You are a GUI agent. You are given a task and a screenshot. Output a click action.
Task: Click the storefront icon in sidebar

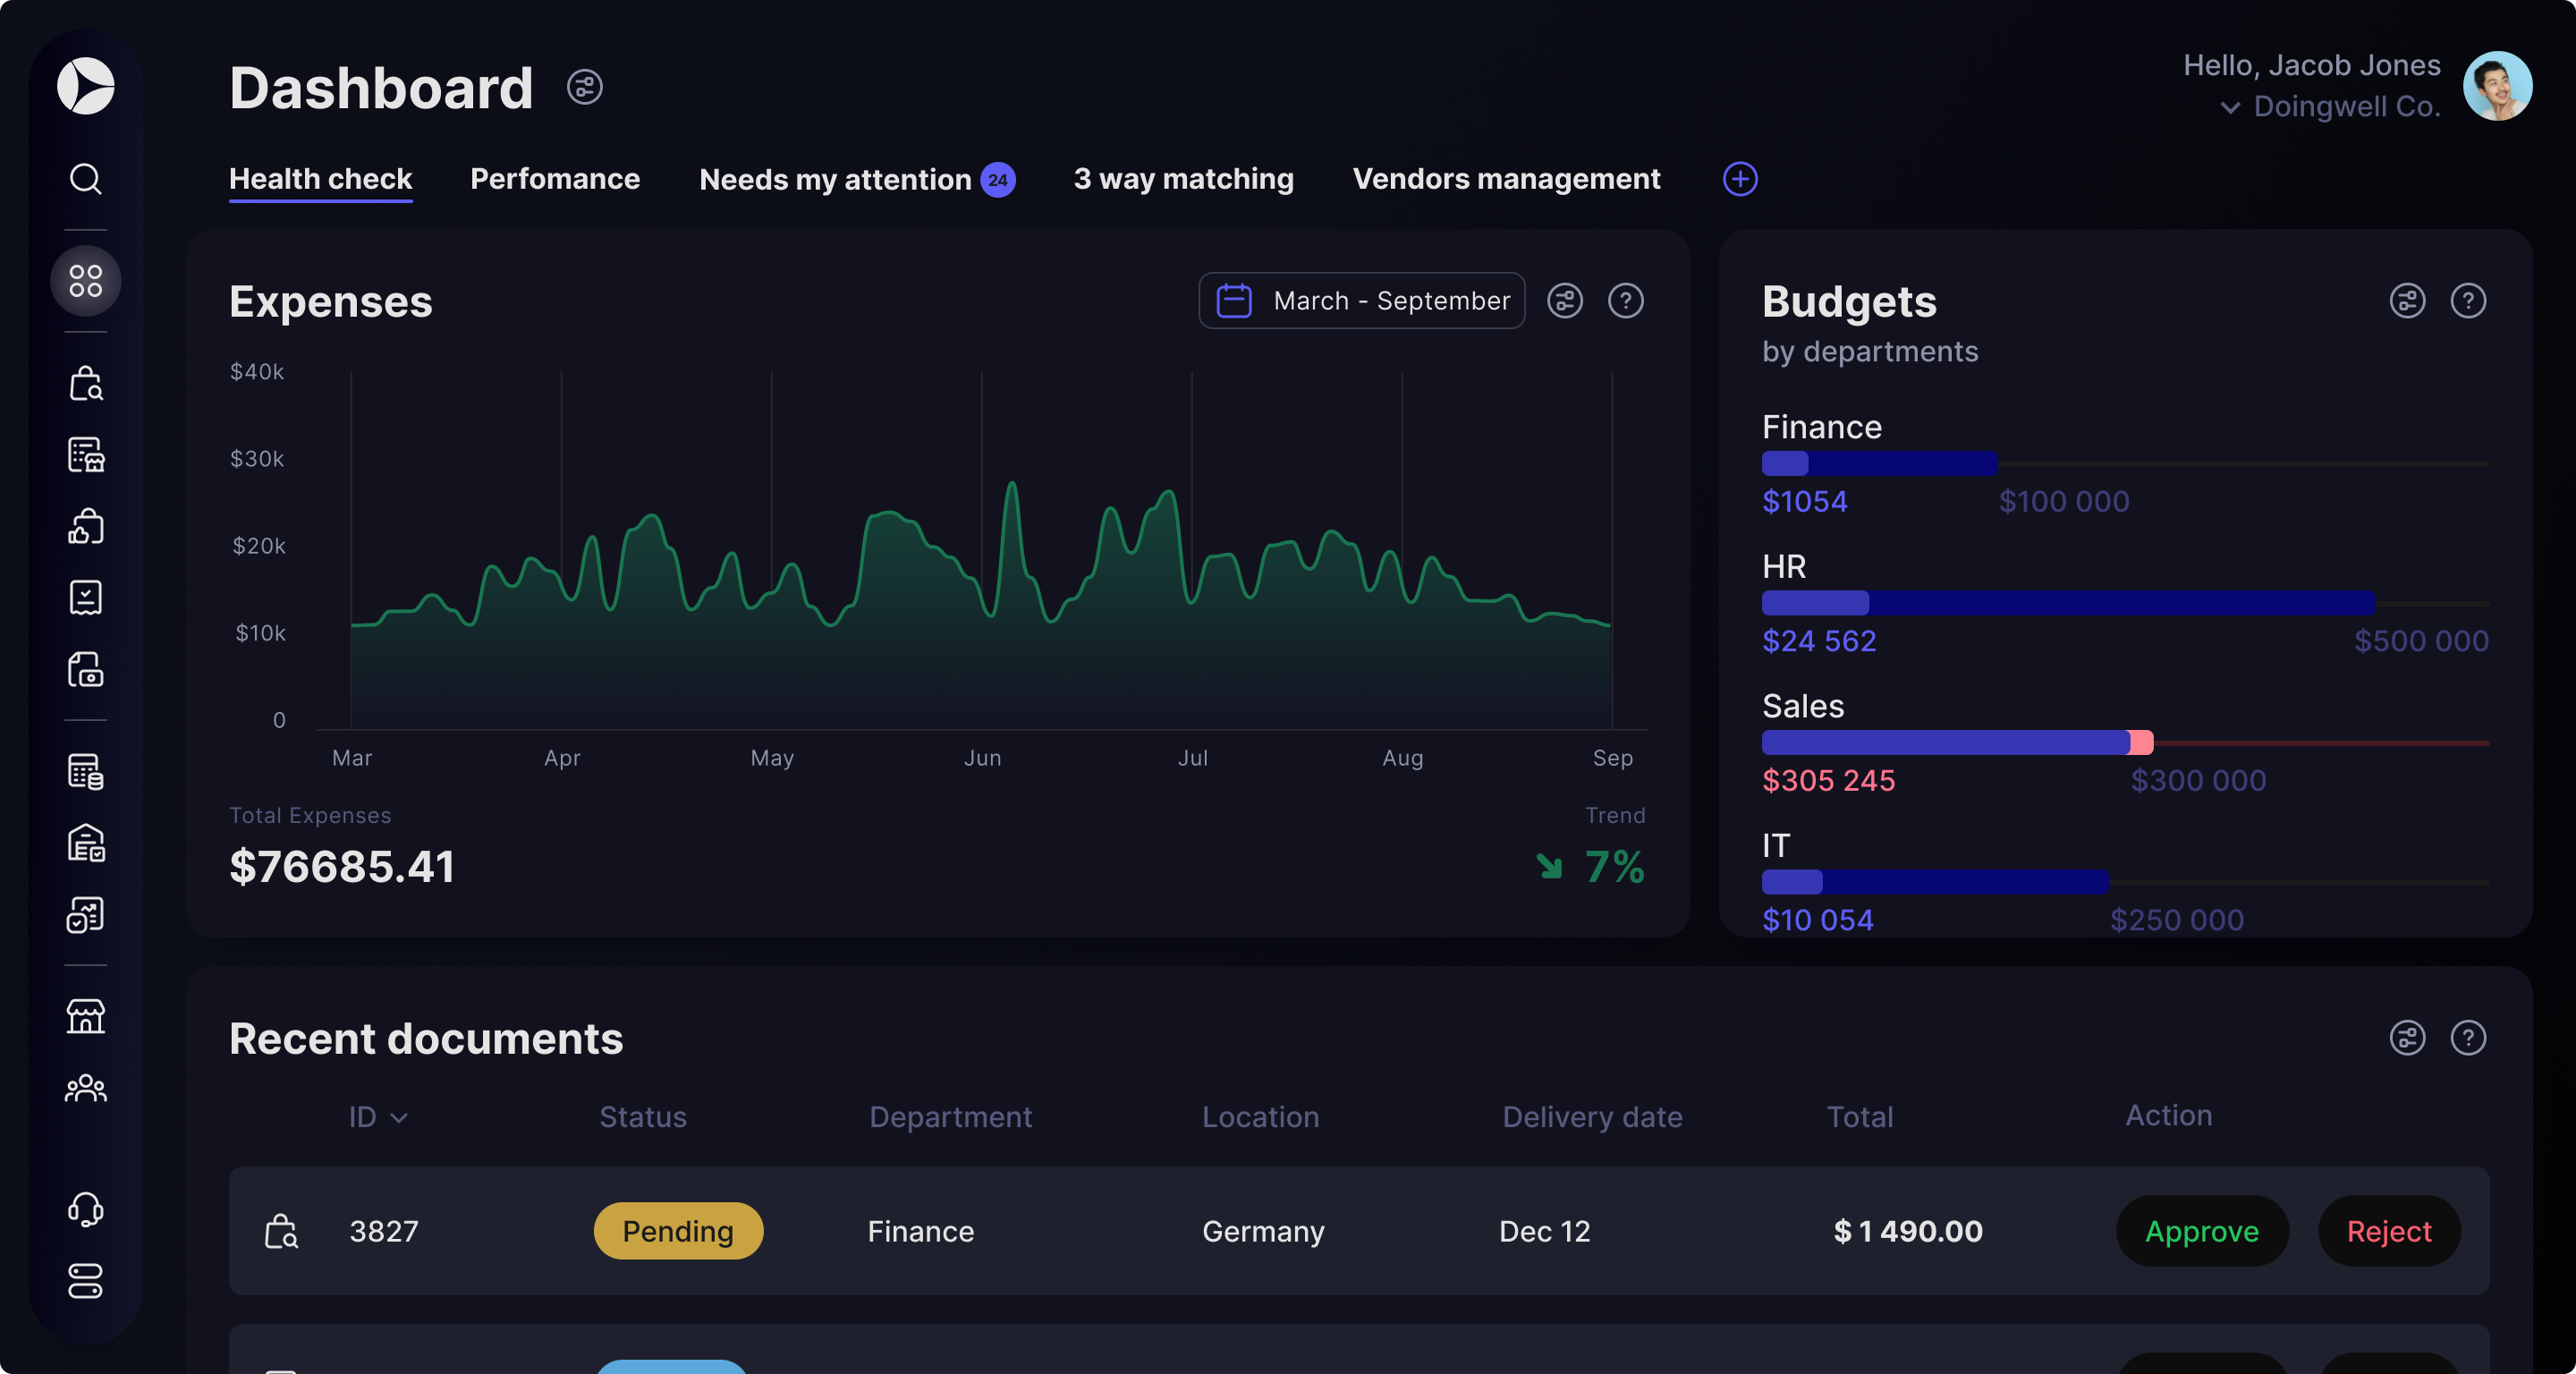86,1016
